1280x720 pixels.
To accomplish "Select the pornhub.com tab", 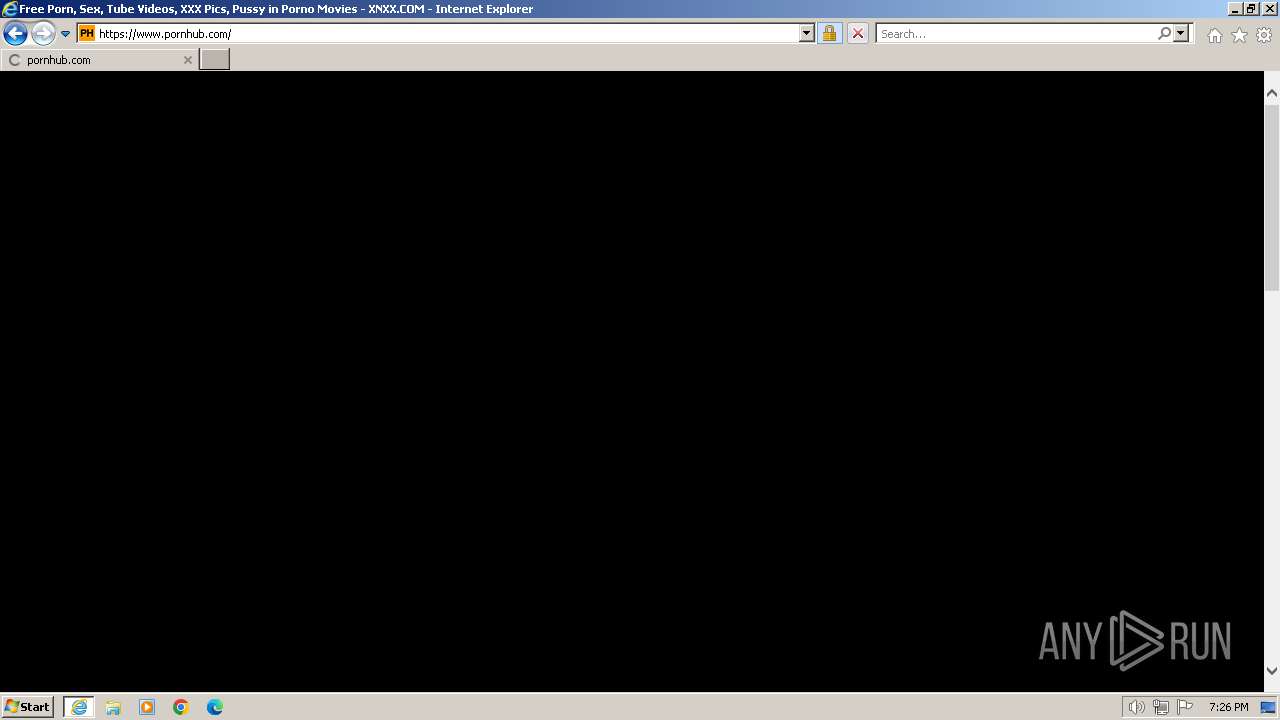I will [x=99, y=60].
